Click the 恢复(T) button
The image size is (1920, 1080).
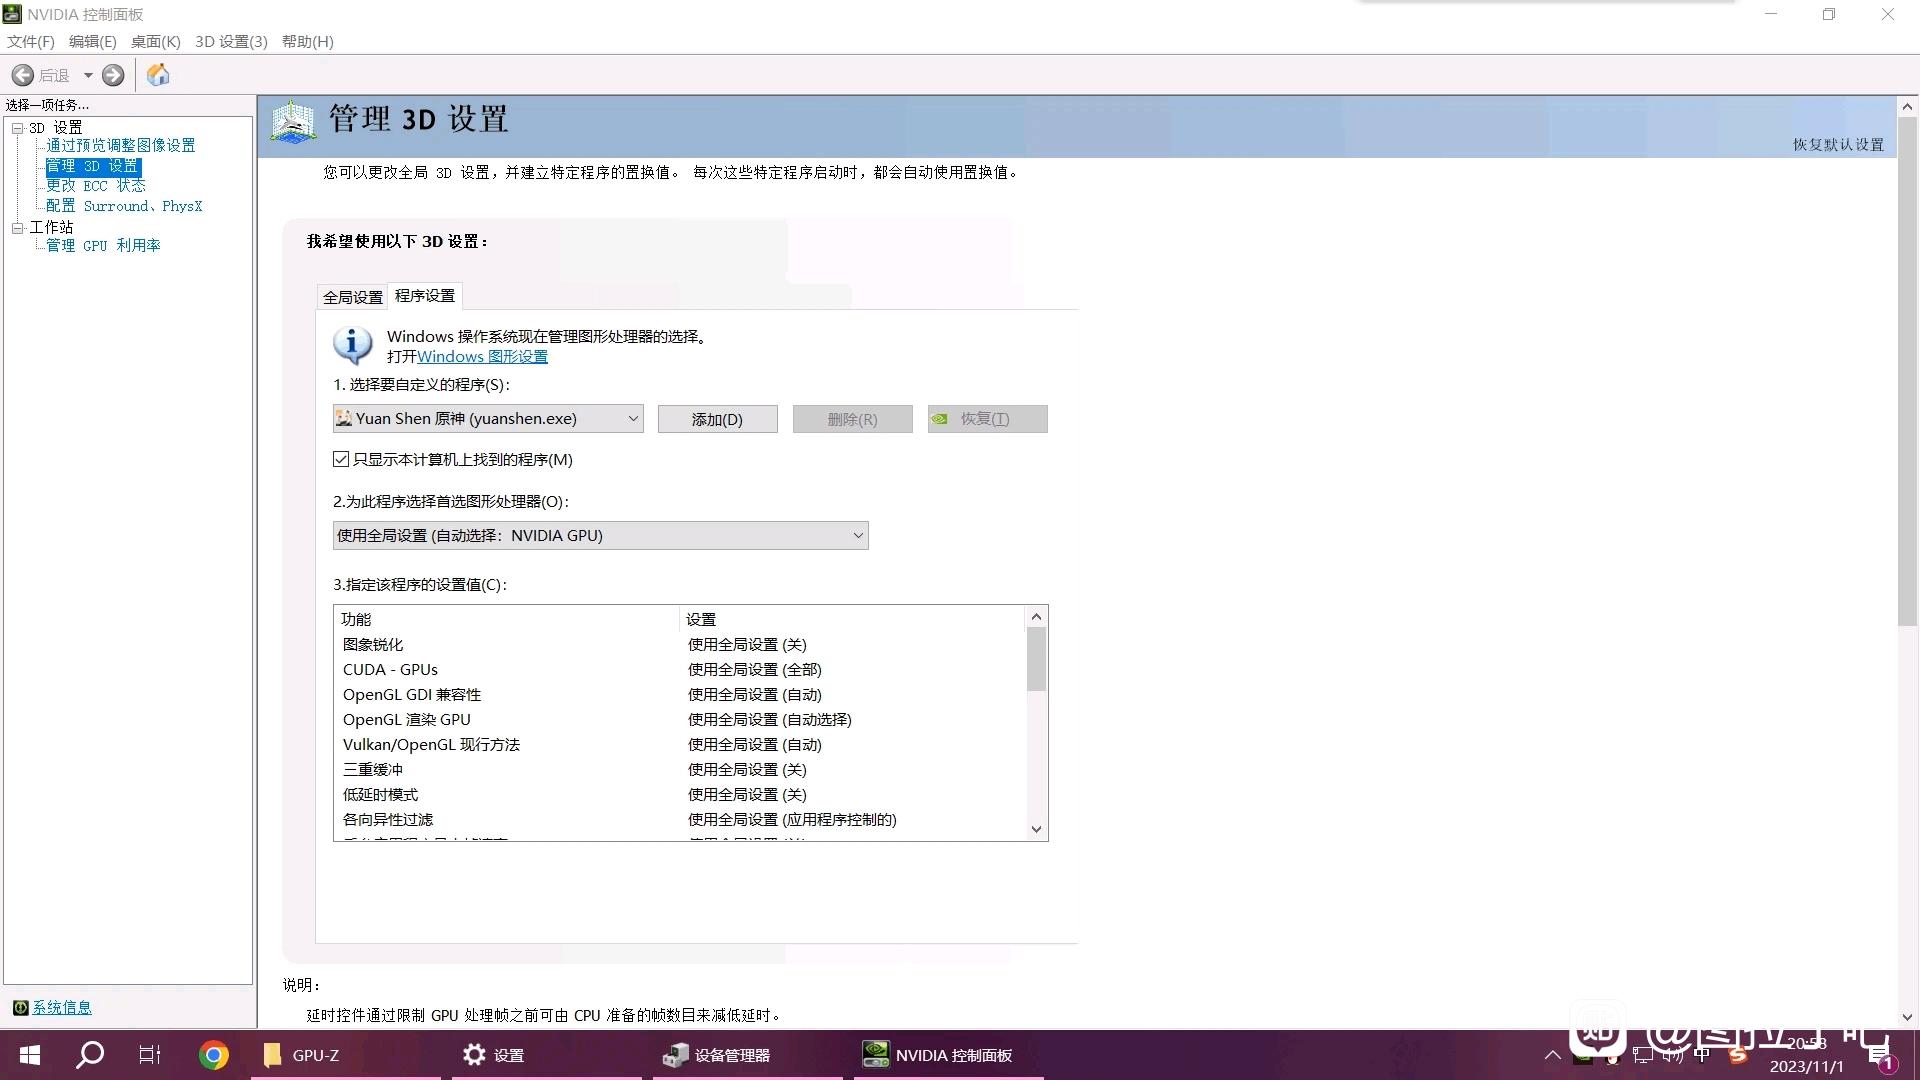tap(988, 419)
